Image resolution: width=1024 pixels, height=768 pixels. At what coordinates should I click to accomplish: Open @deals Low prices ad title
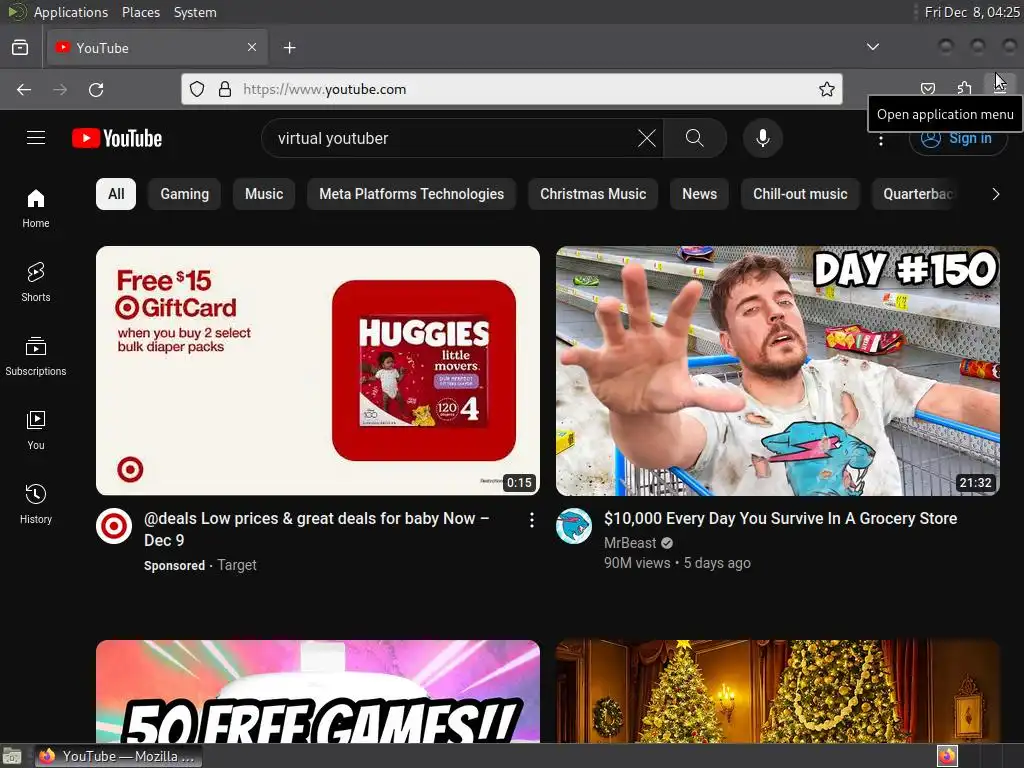coord(317,529)
